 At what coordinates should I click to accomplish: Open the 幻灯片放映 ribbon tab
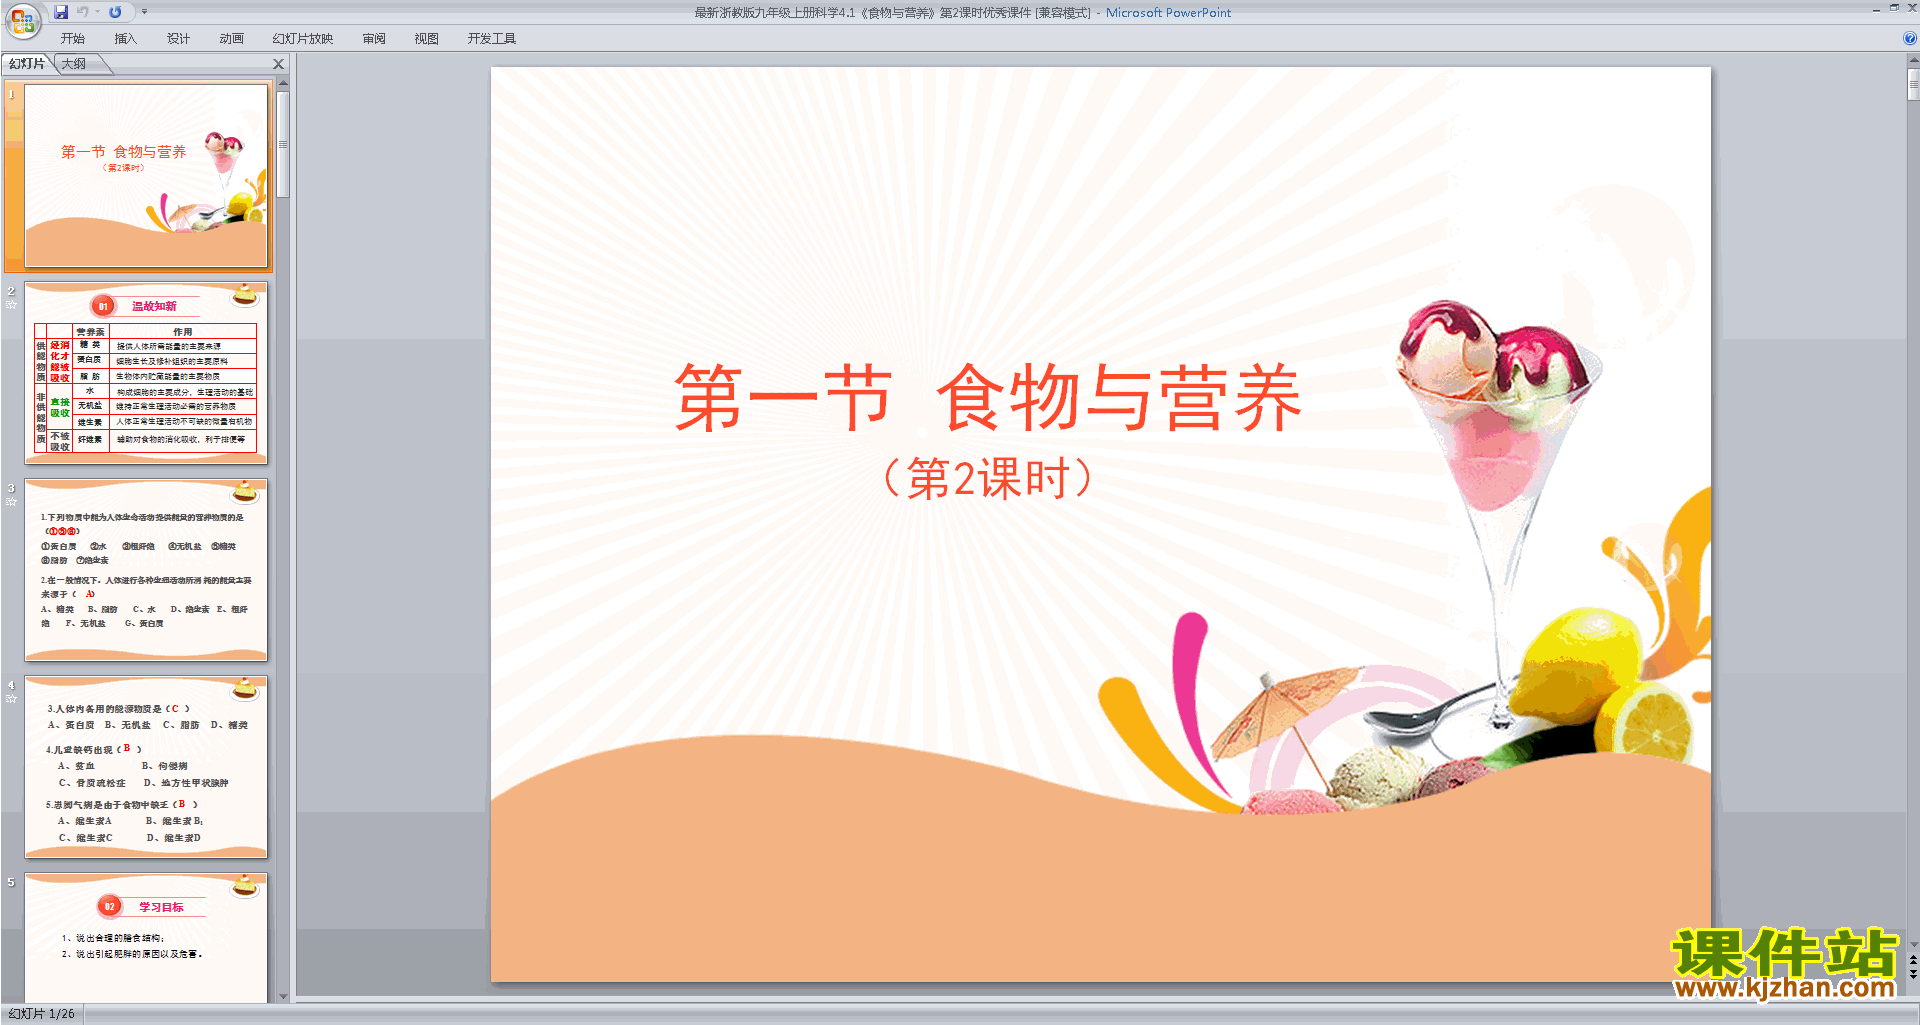coord(302,39)
